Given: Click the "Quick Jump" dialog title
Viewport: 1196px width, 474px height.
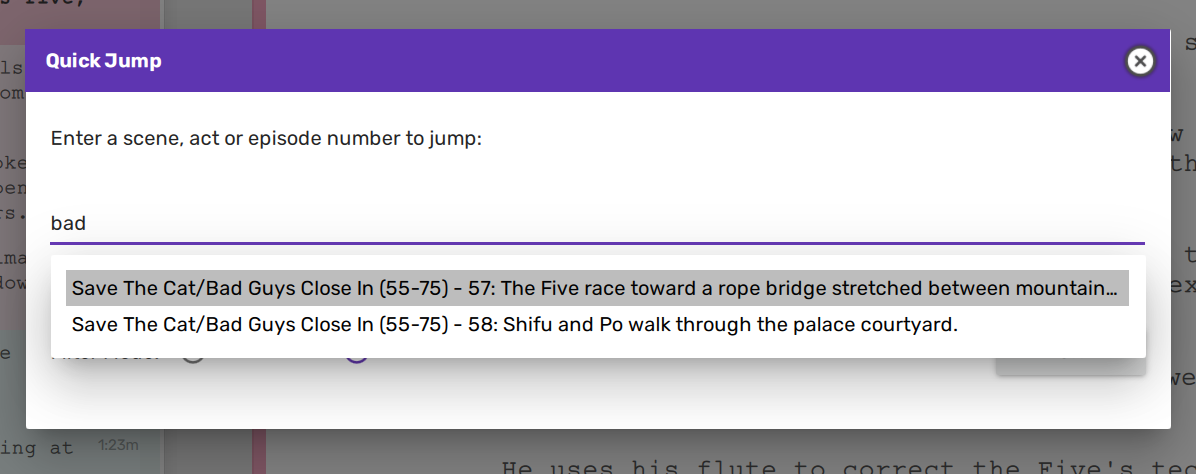Looking at the screenshot, I should [104, 61].
